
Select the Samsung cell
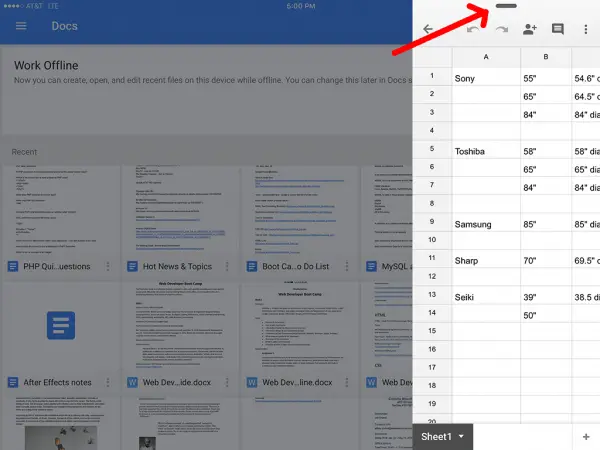(x=486, y=222)
